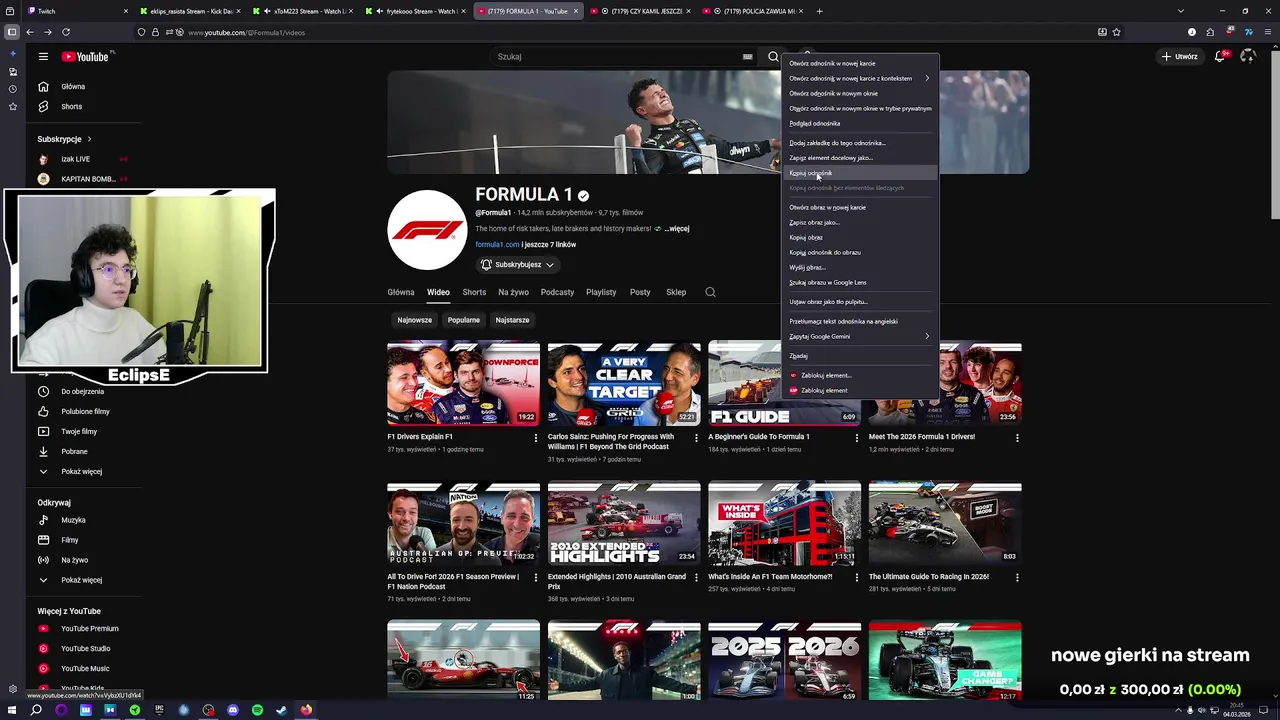Open options for Meet The 2026 Drivers video
Screen dimensions: 1280x720
coord(1017,438)
